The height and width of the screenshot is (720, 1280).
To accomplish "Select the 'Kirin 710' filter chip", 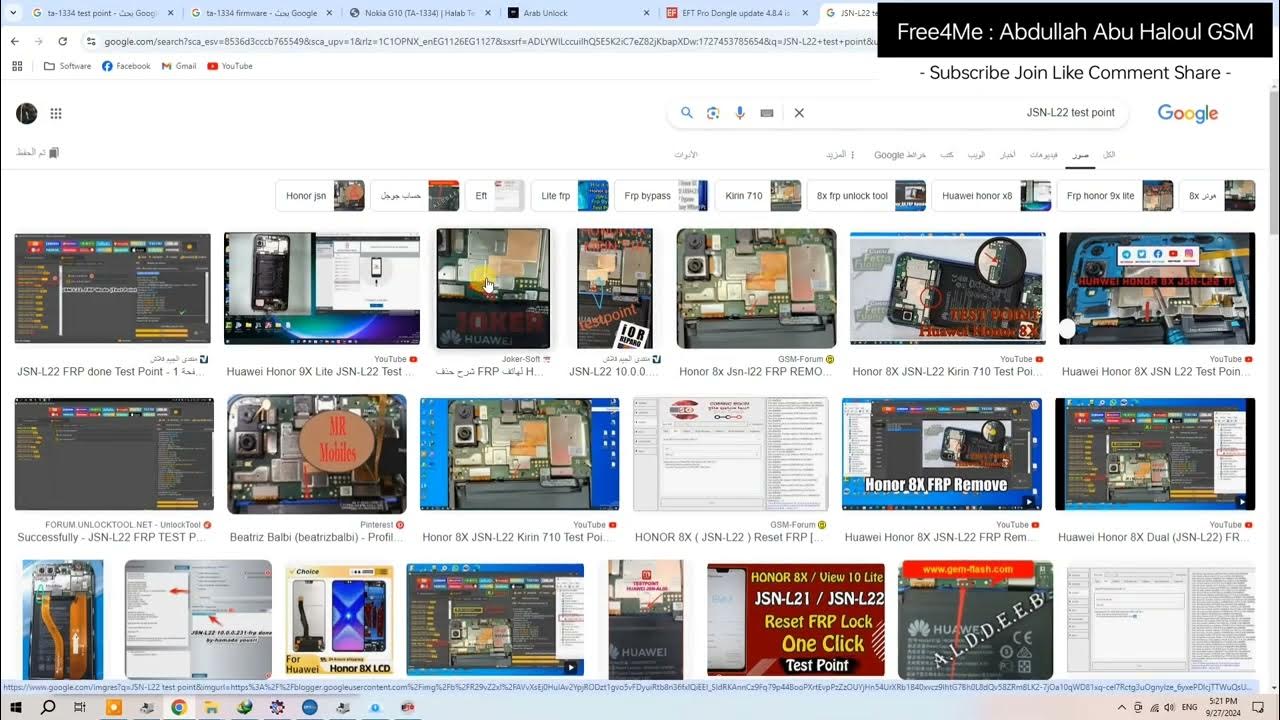I will point(758,196).
